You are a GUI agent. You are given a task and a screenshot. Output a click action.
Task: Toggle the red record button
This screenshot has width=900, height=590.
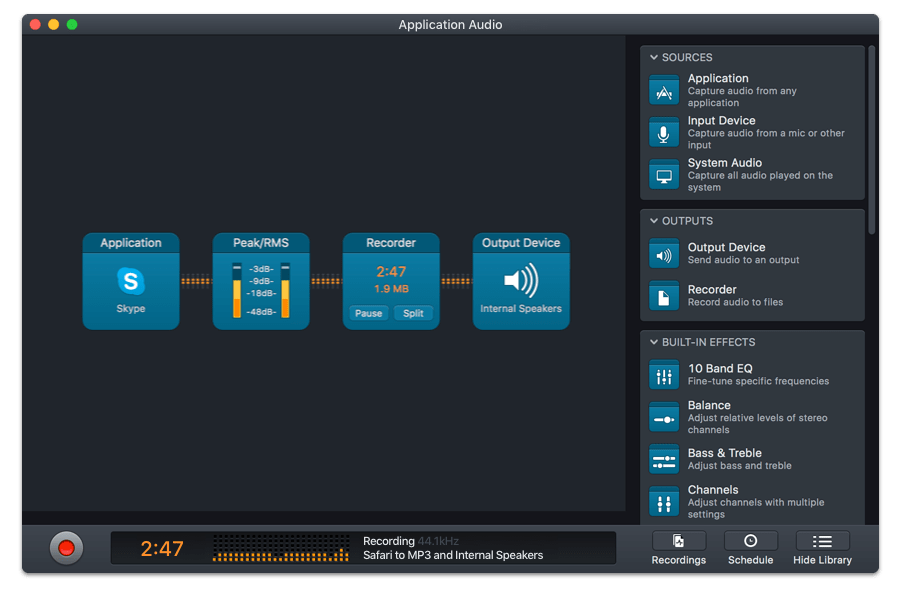[66, 547]
